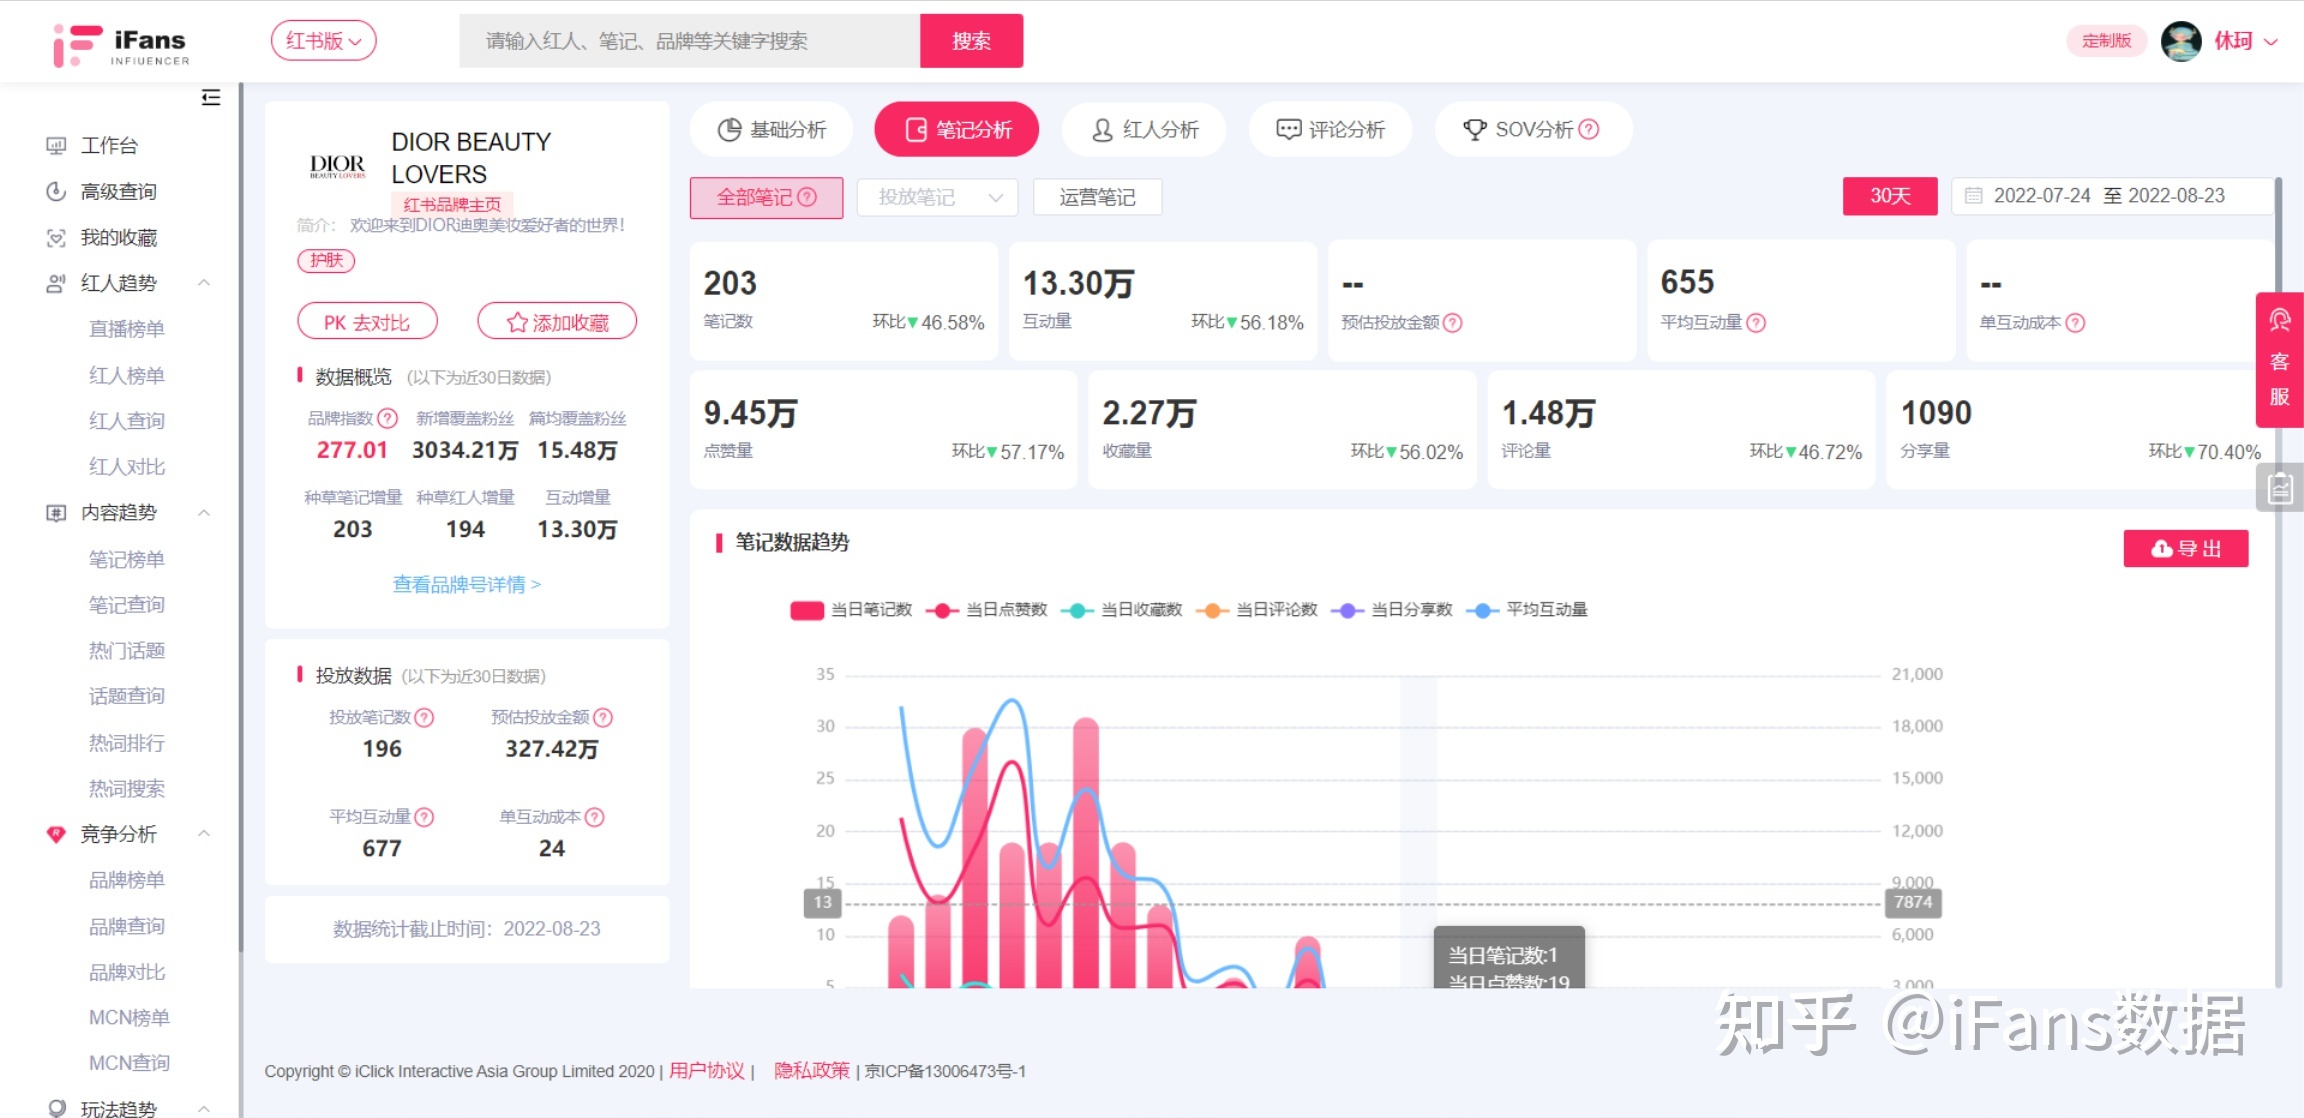Click the 玩法趋势 section icon
The width and height of the screenshot is (2304, 1118).
click(x=56, y=1108)
